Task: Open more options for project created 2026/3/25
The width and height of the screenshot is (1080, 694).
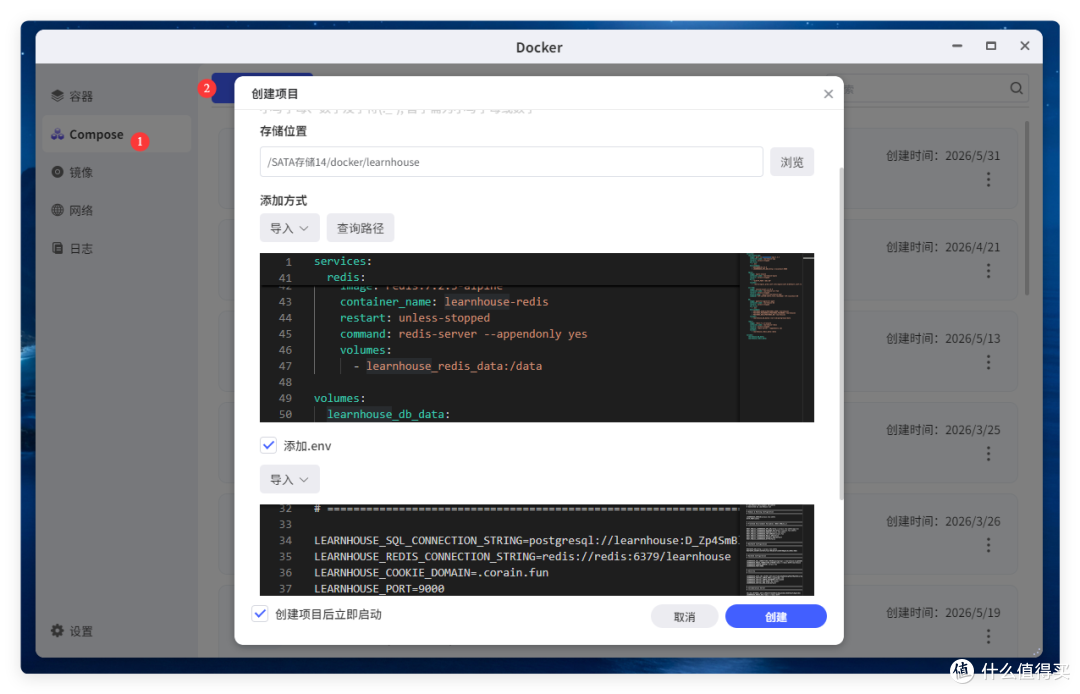Action: tap(988, 454)
